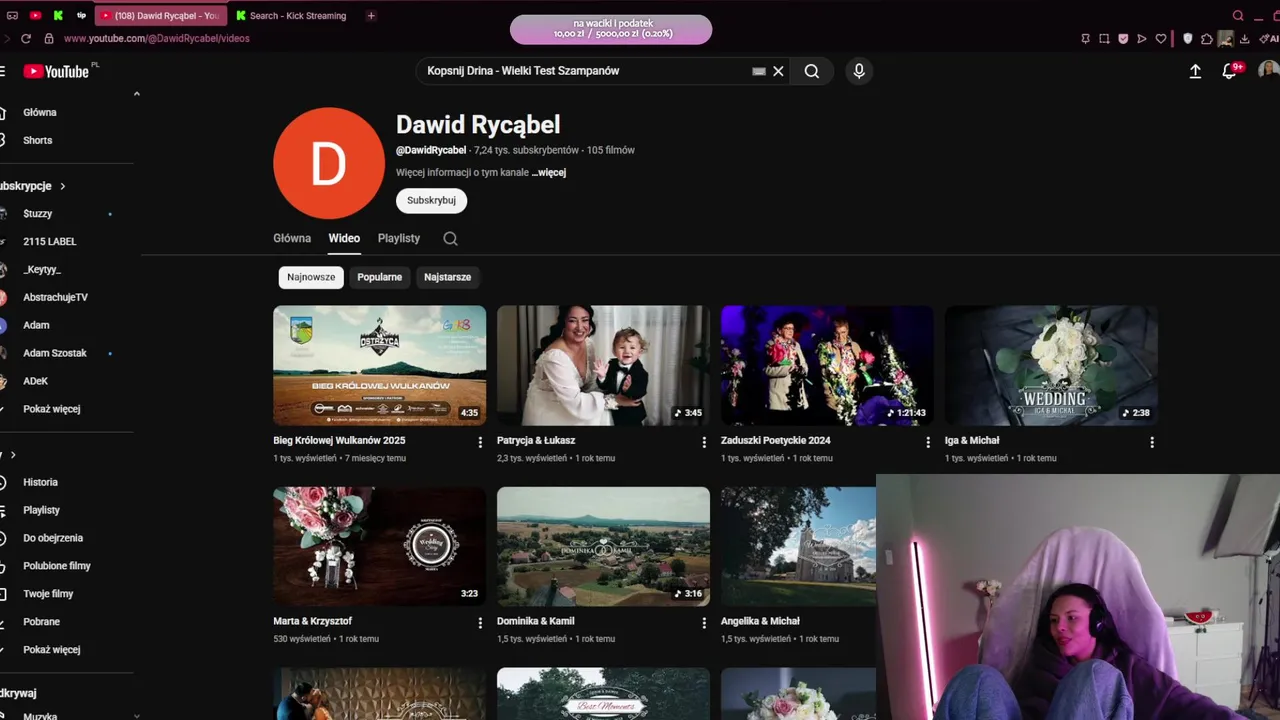This screenshot has width=1280, height=720.
Task: Open the Dominika & Kamil thumbnail
Action: point(603,546)
